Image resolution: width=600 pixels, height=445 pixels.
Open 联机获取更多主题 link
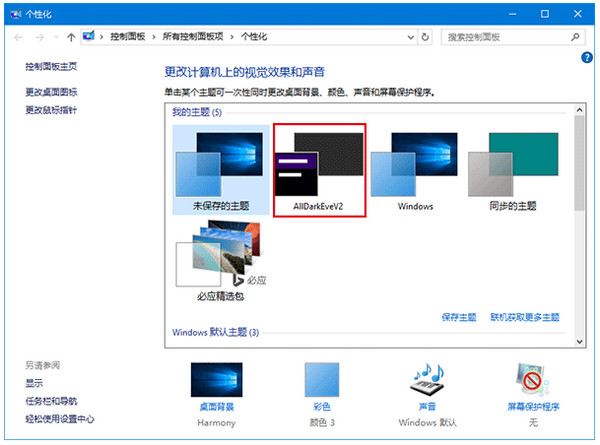coord(525,317)
